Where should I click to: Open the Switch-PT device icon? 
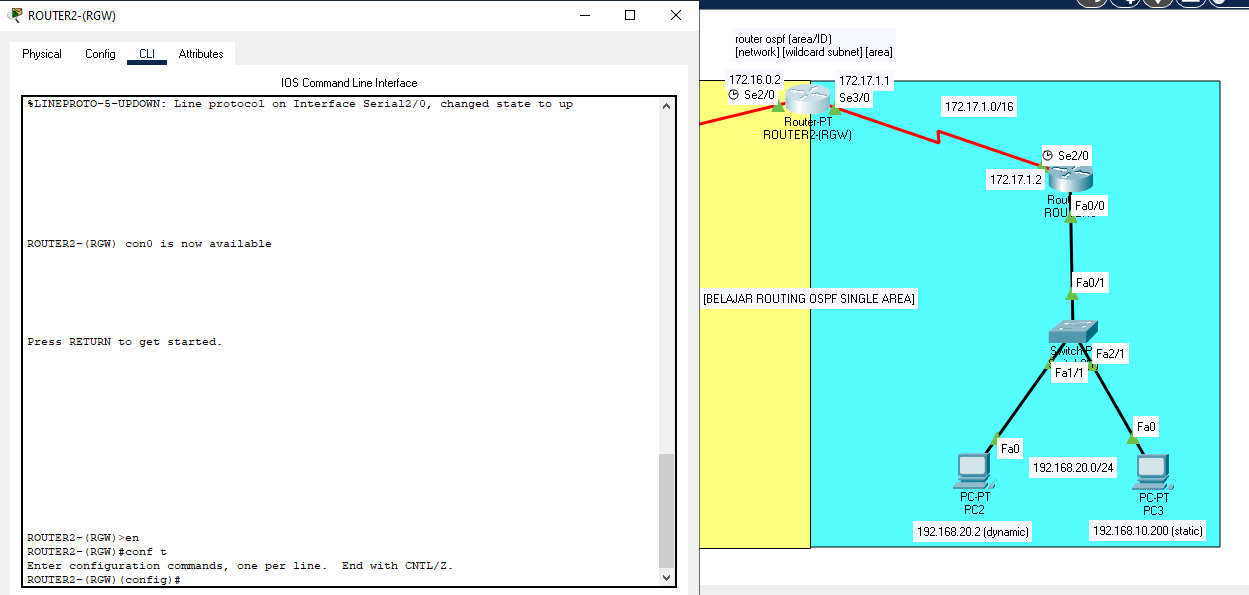[1075, 330]
